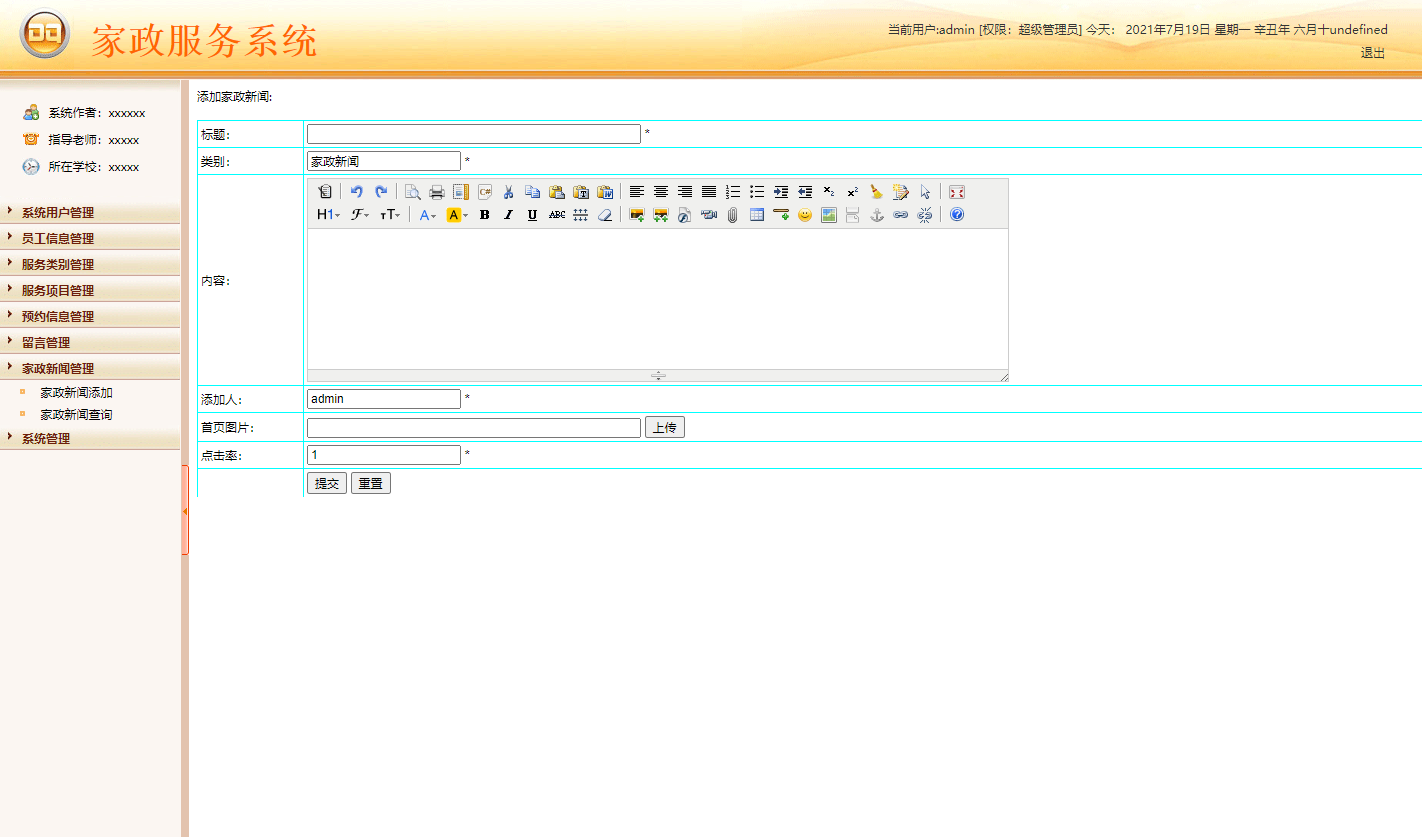Toggle the bulleted list formatting
The width and height of the screenshot is (1422, 837).
757,191
